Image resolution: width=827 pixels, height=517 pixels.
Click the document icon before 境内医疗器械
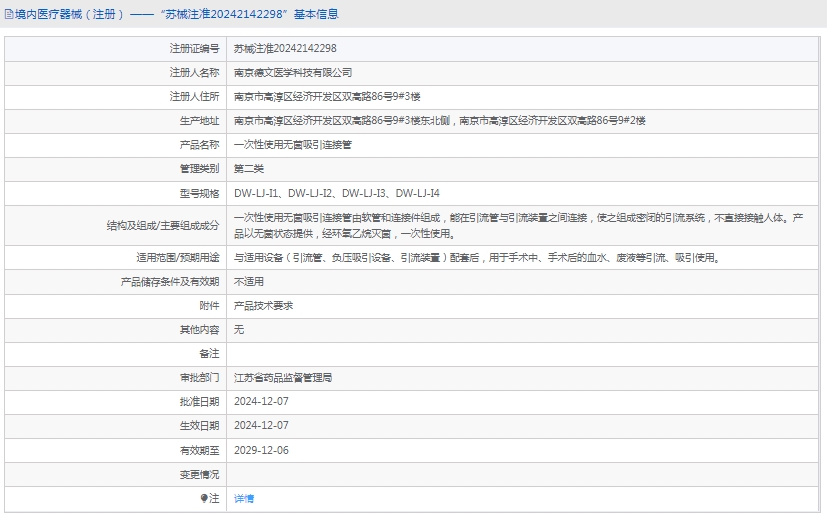click(8, 14)
